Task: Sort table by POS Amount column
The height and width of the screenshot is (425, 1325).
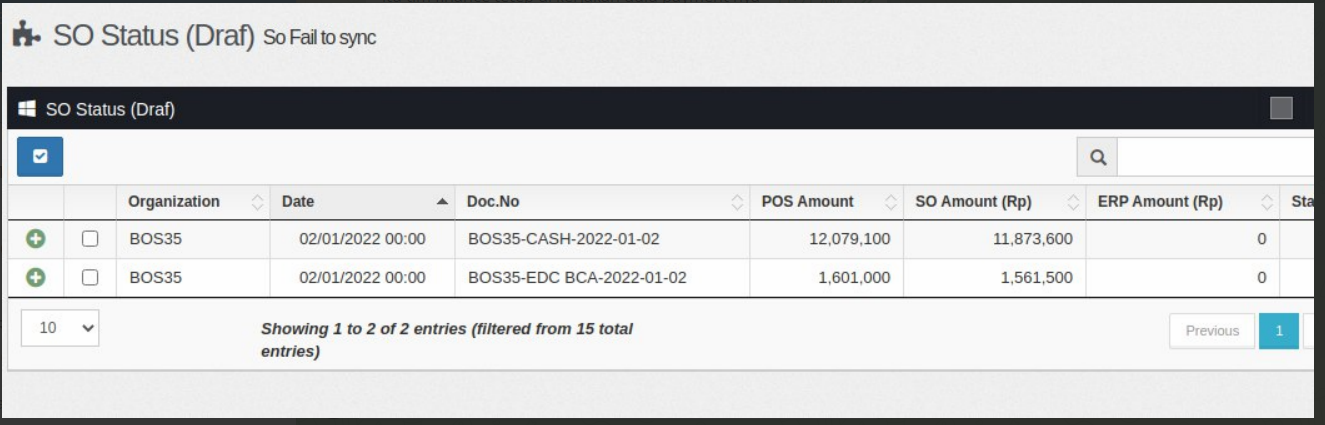Action: (825, 202)
